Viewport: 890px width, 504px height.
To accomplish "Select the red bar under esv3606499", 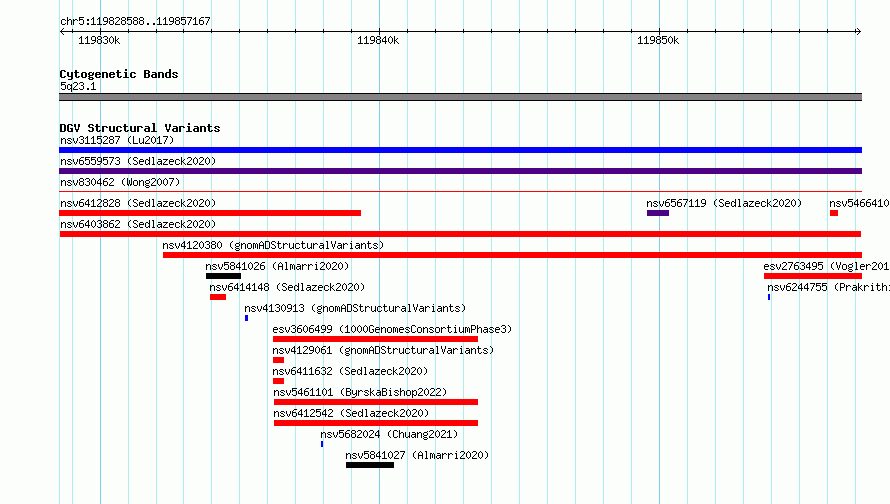I will (375, 339).
